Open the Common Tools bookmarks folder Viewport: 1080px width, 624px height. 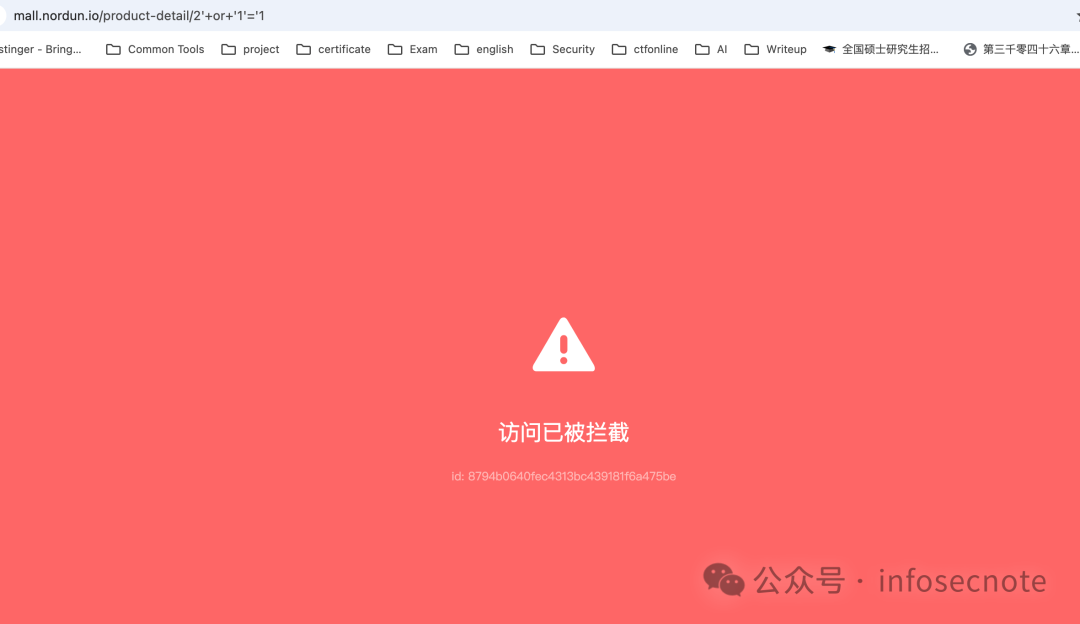pos(155,48)
